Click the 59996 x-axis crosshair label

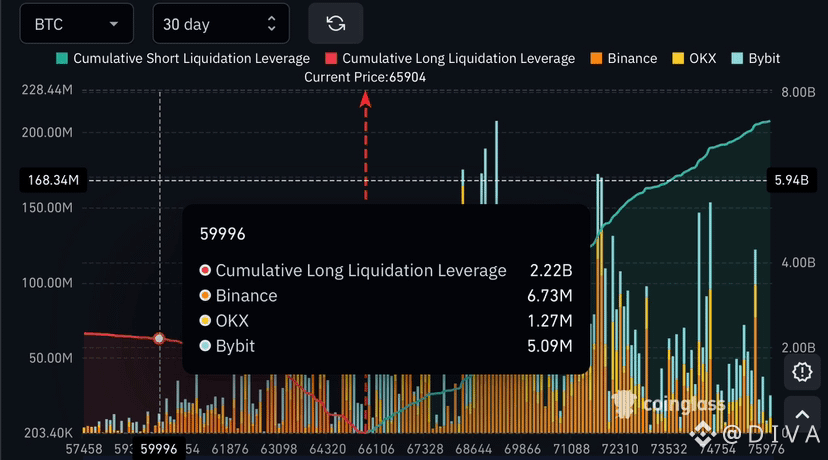(x=159, y=449)
